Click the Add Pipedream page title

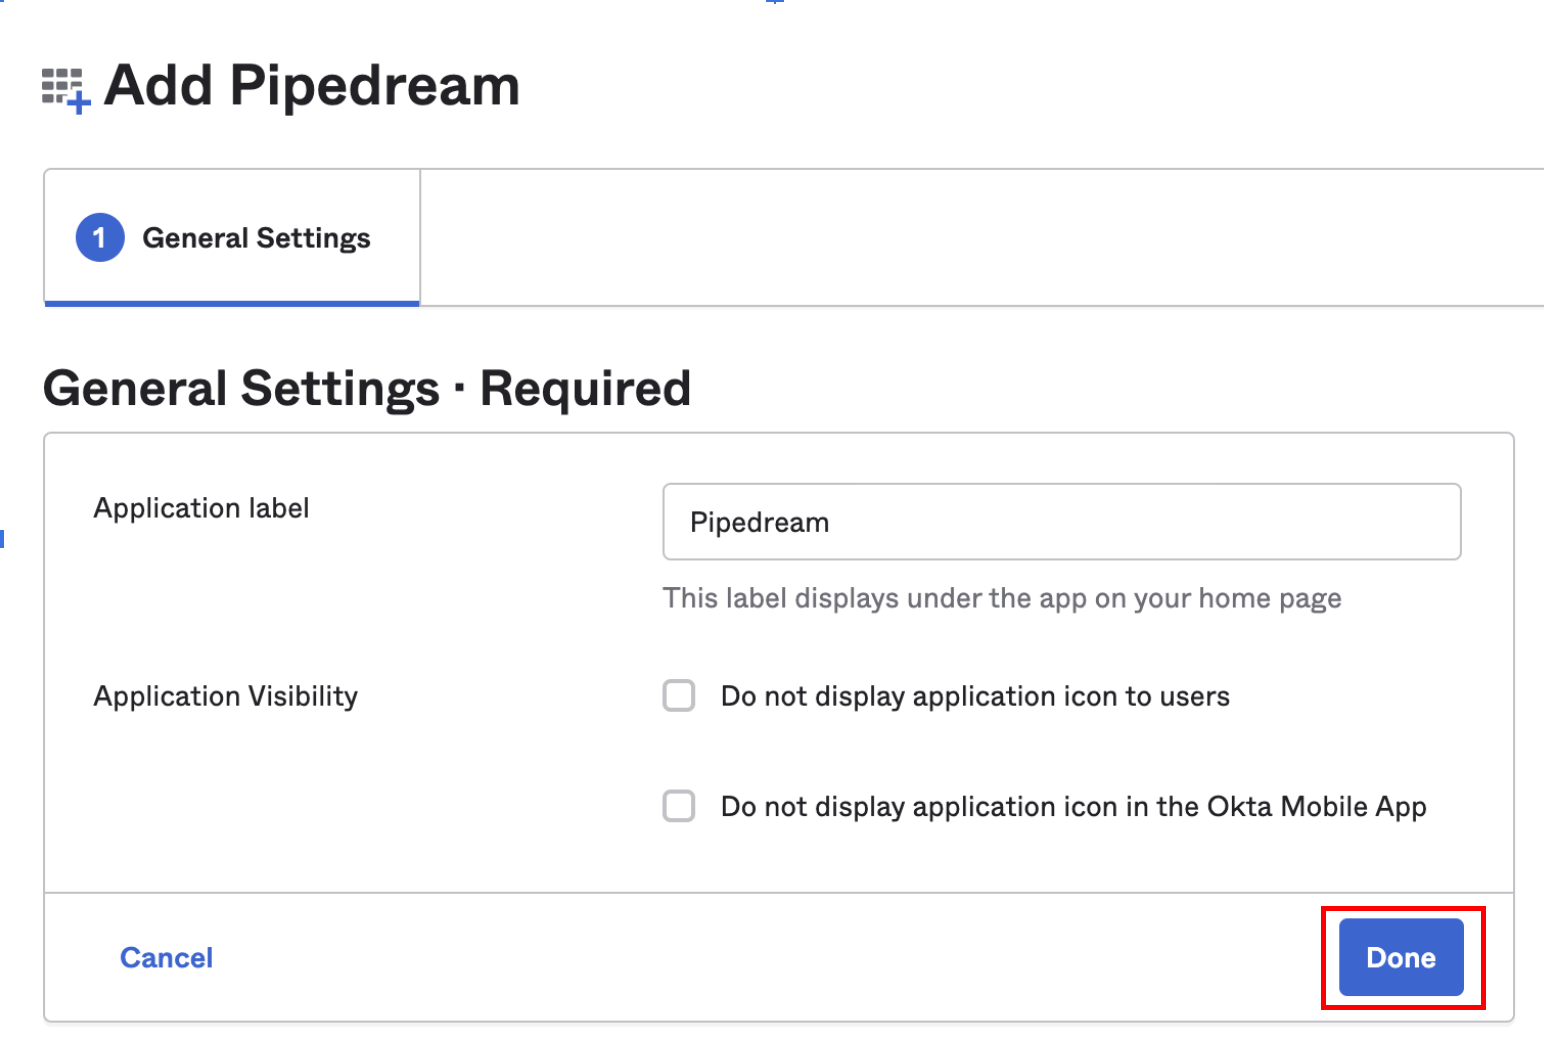312,86
